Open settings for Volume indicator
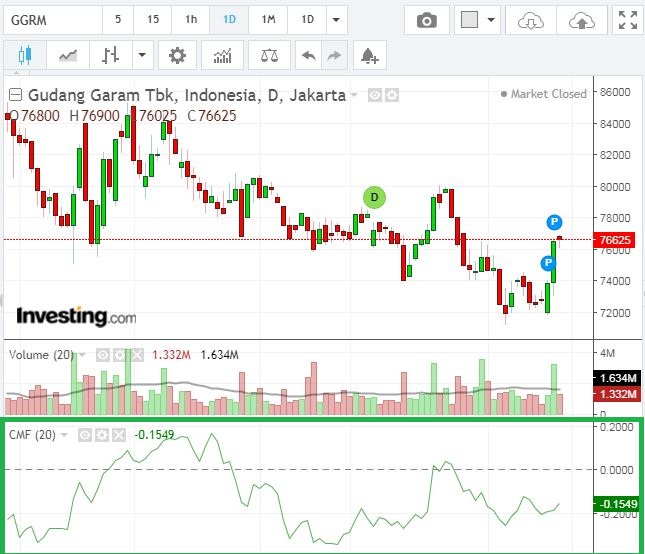645x554 pixels. coord(119,355)
